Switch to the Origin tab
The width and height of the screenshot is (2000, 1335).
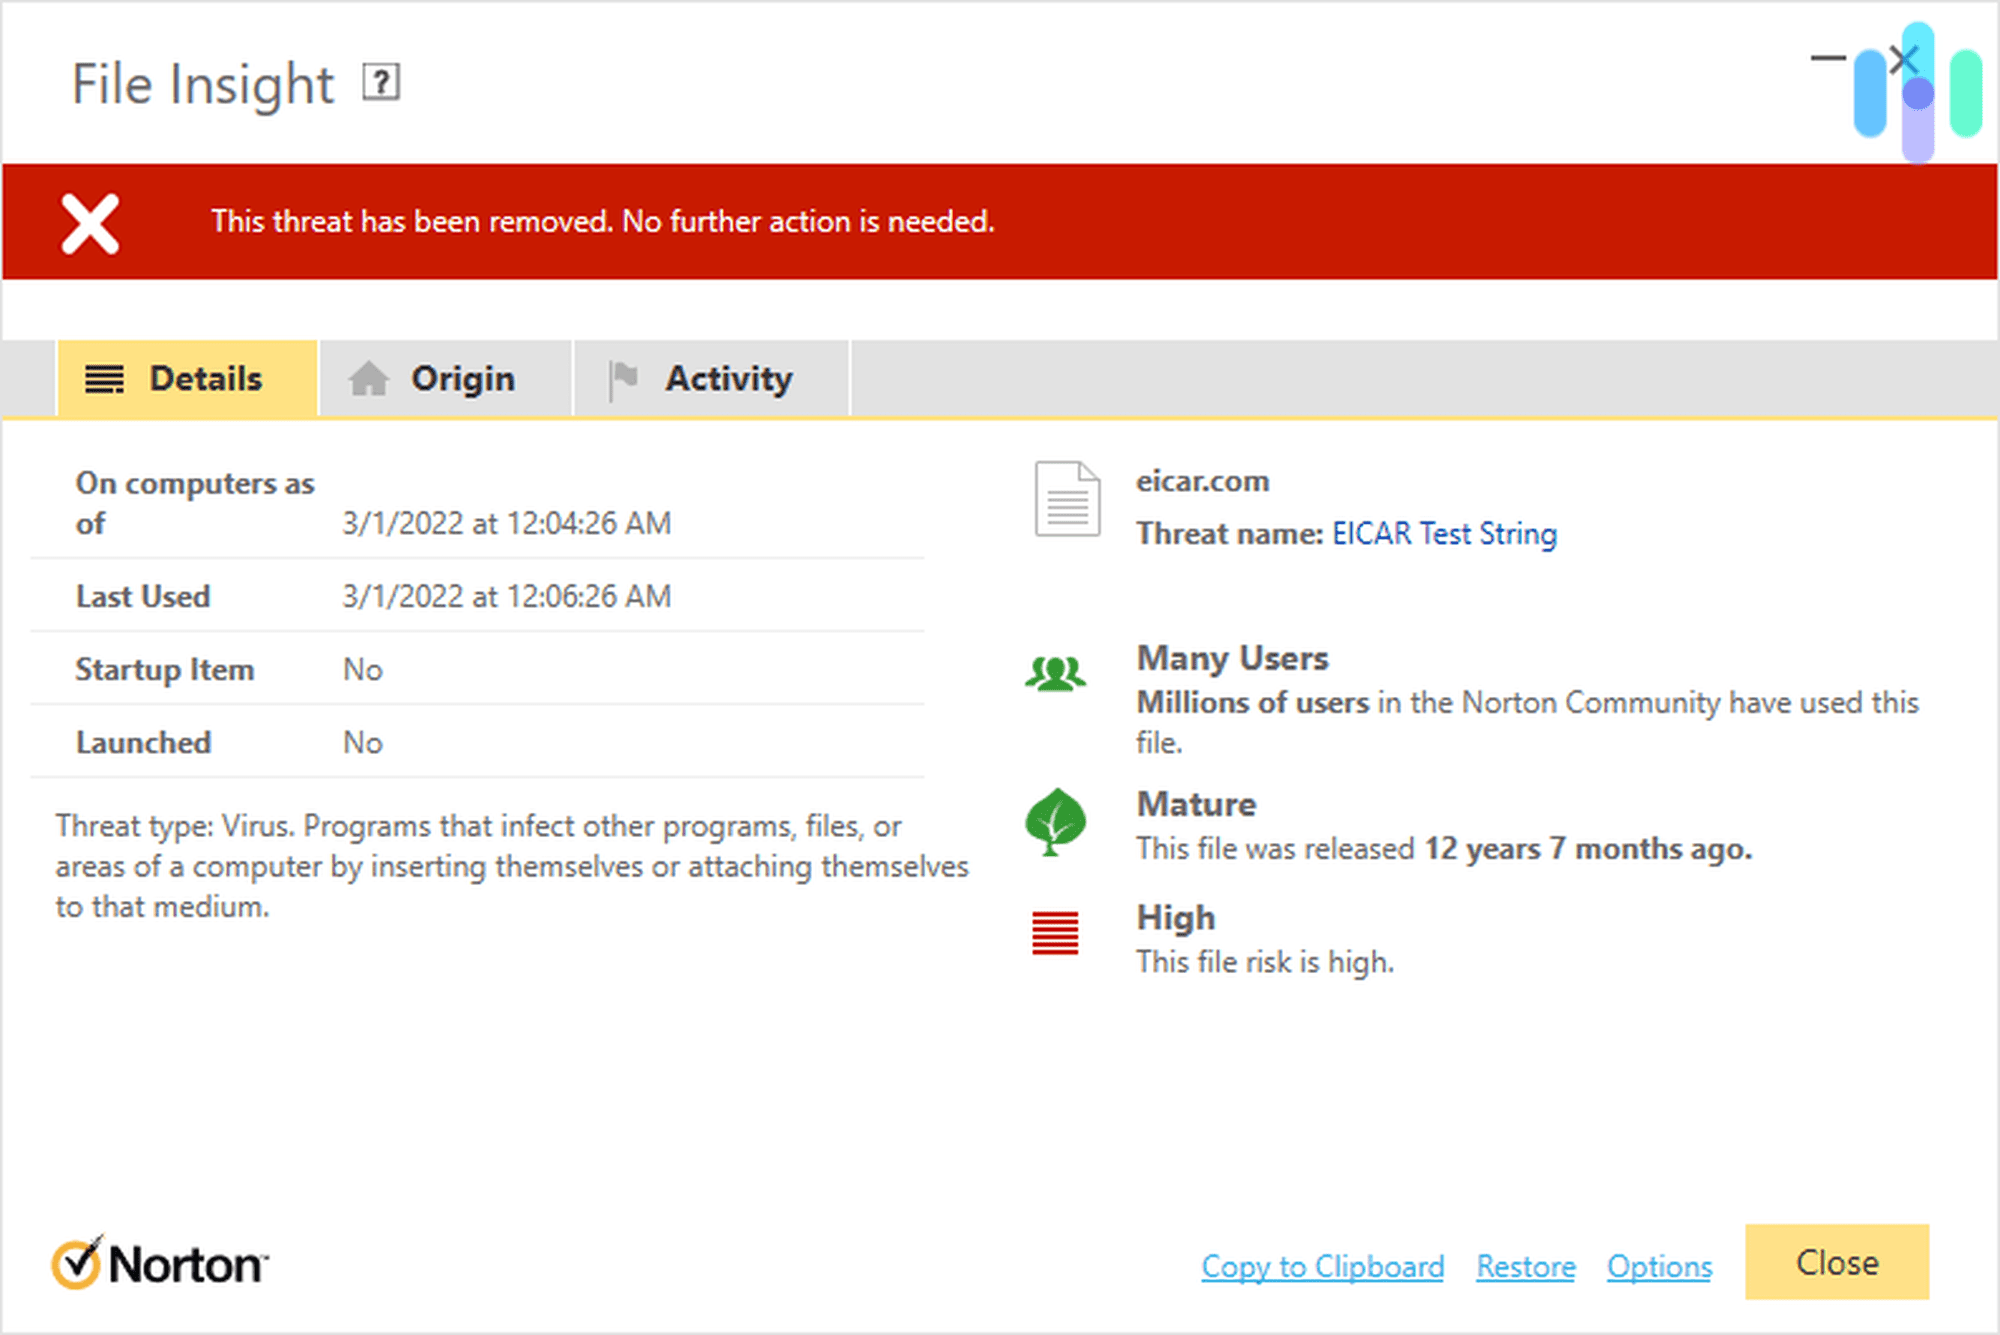[x=462, y=378]
